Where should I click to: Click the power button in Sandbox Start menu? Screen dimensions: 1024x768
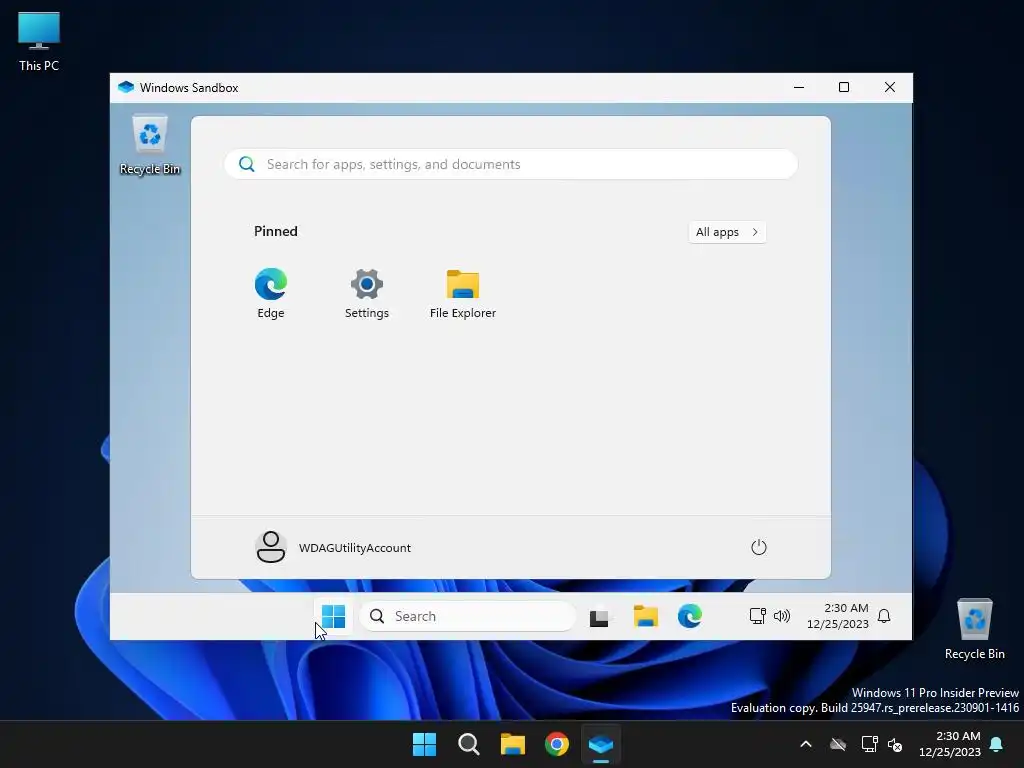758,547
